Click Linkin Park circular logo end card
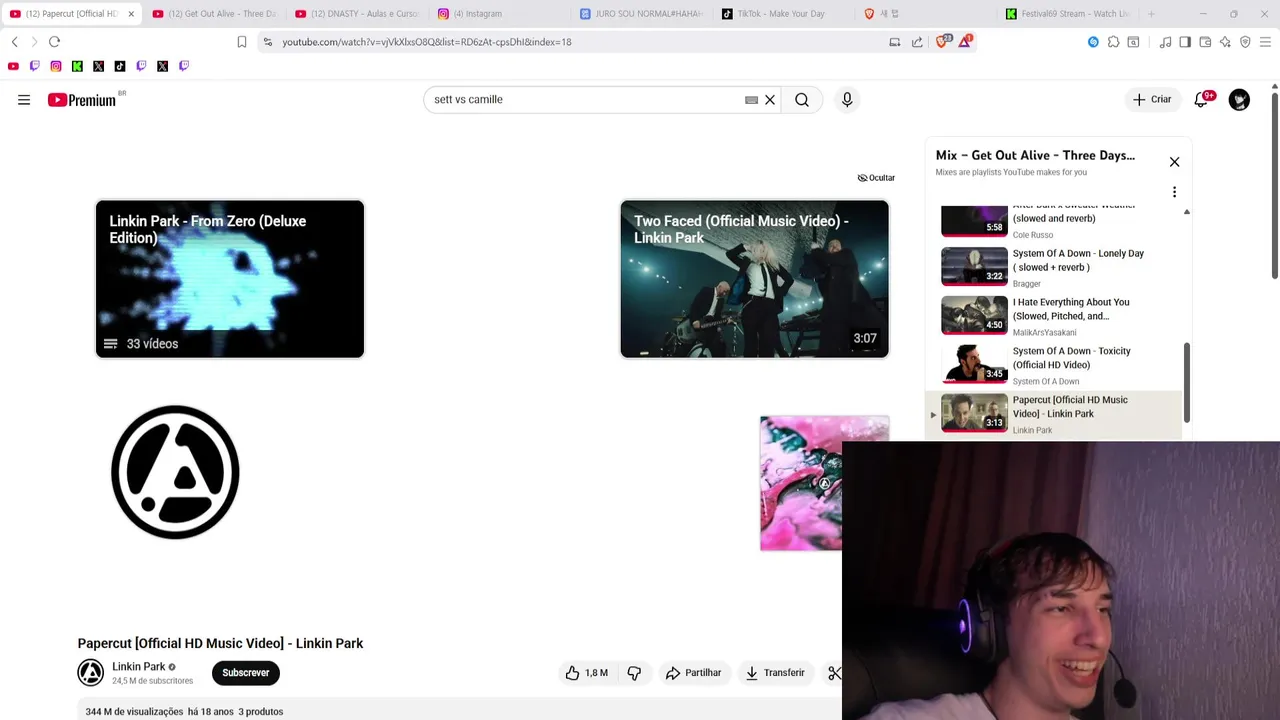1280x720 pixels. click(175, 472)
